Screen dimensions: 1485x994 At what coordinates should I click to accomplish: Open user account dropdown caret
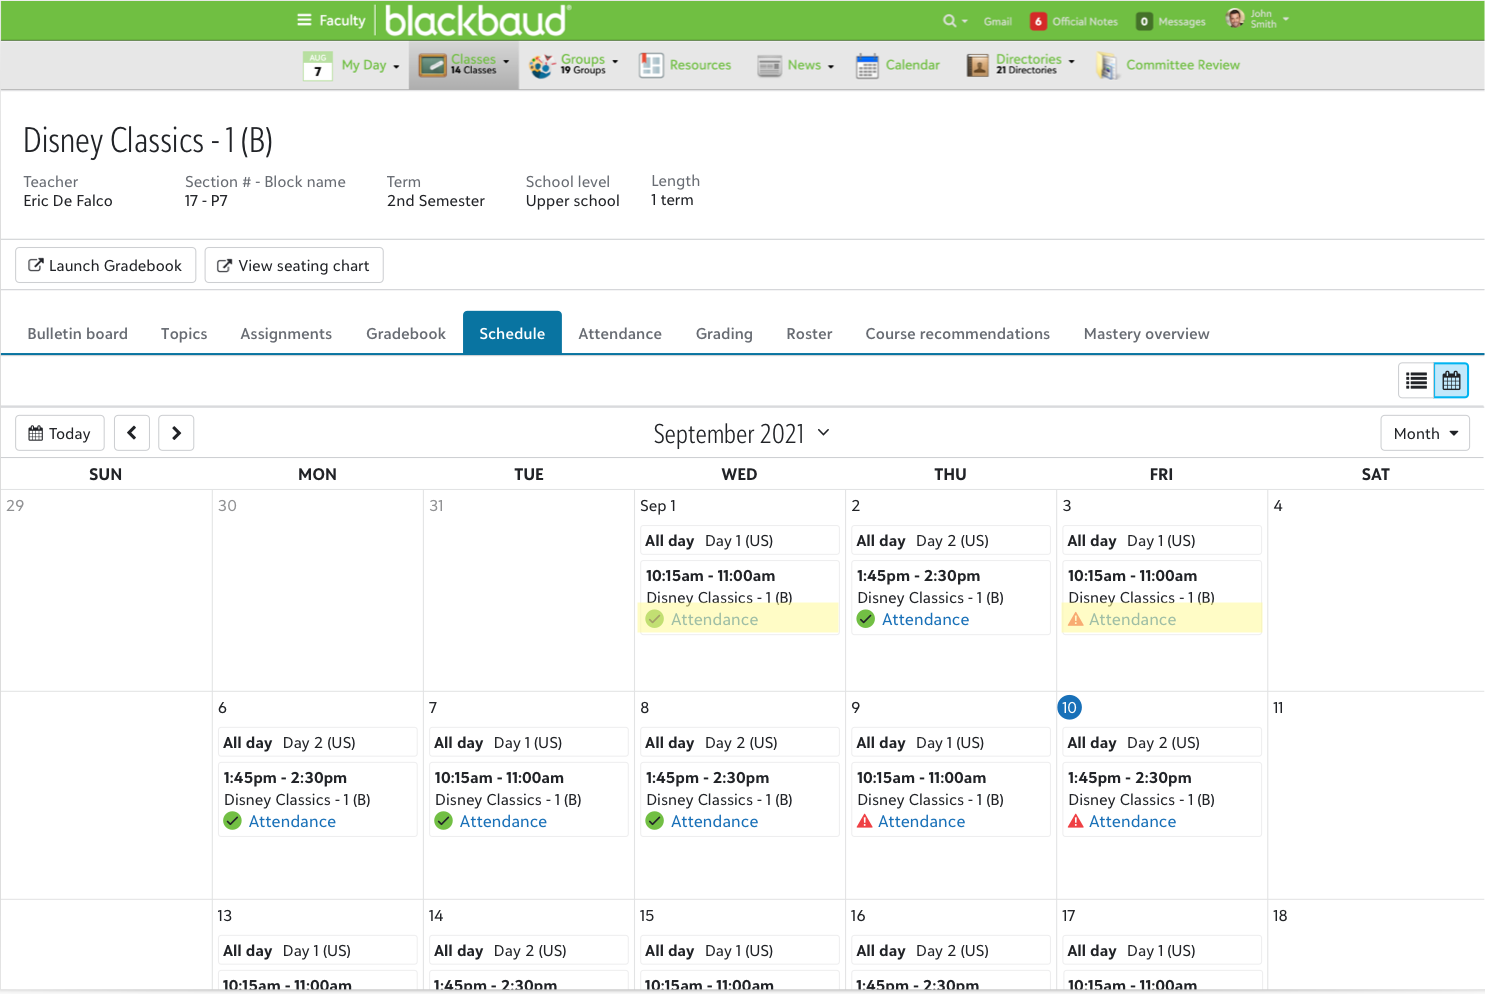coord(1286,19)
